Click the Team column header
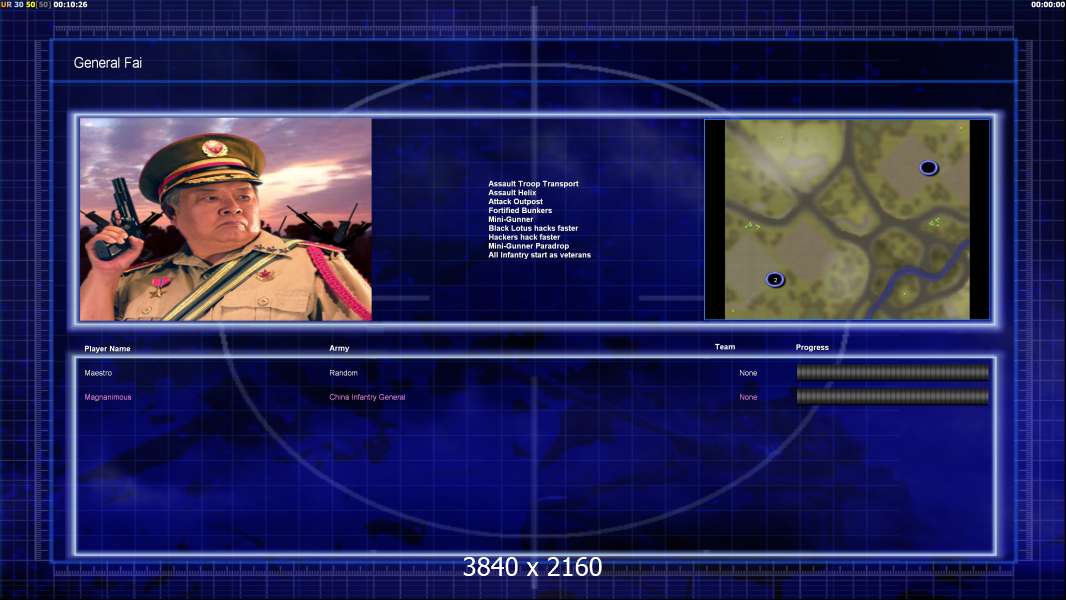Screen dimensions: 1066x600 725,347
